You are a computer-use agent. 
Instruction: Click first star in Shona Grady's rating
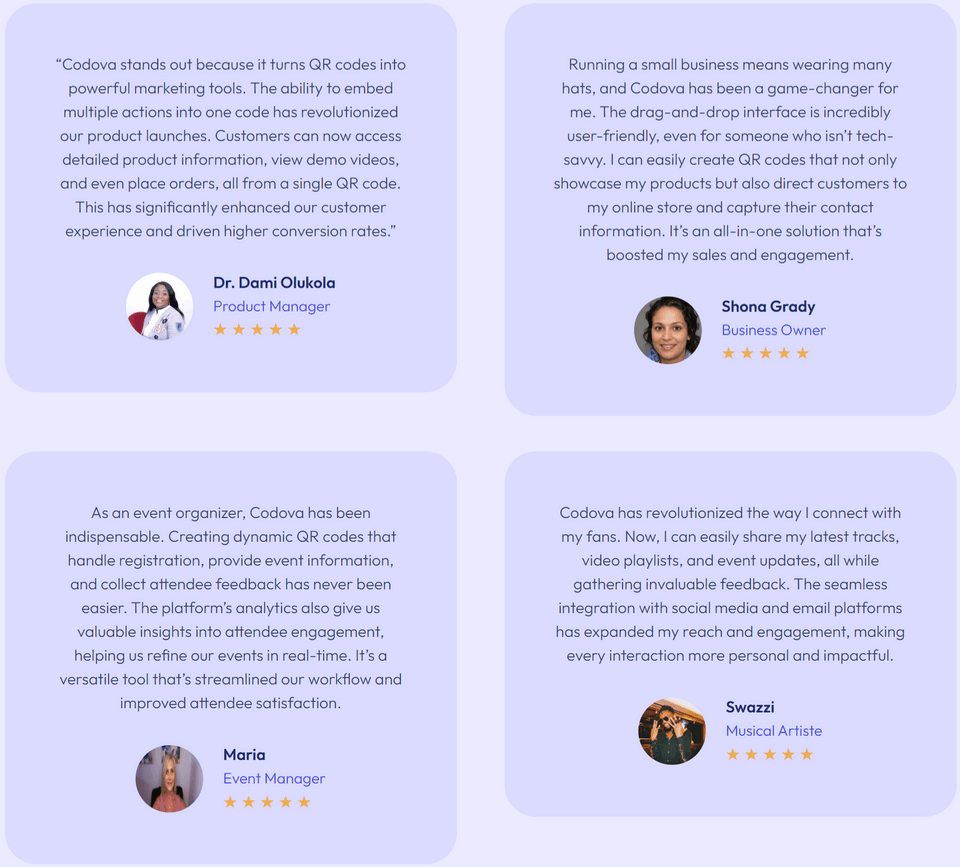[728, 353]
